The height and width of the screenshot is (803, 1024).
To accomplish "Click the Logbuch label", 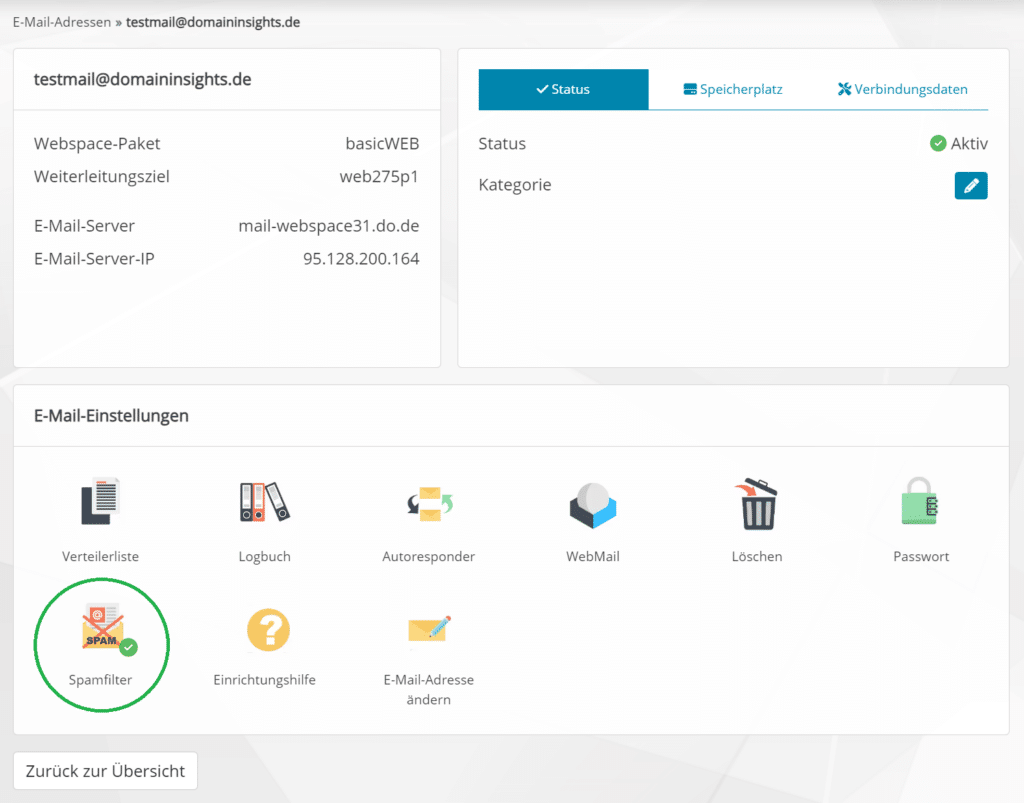I will [264, 556].
